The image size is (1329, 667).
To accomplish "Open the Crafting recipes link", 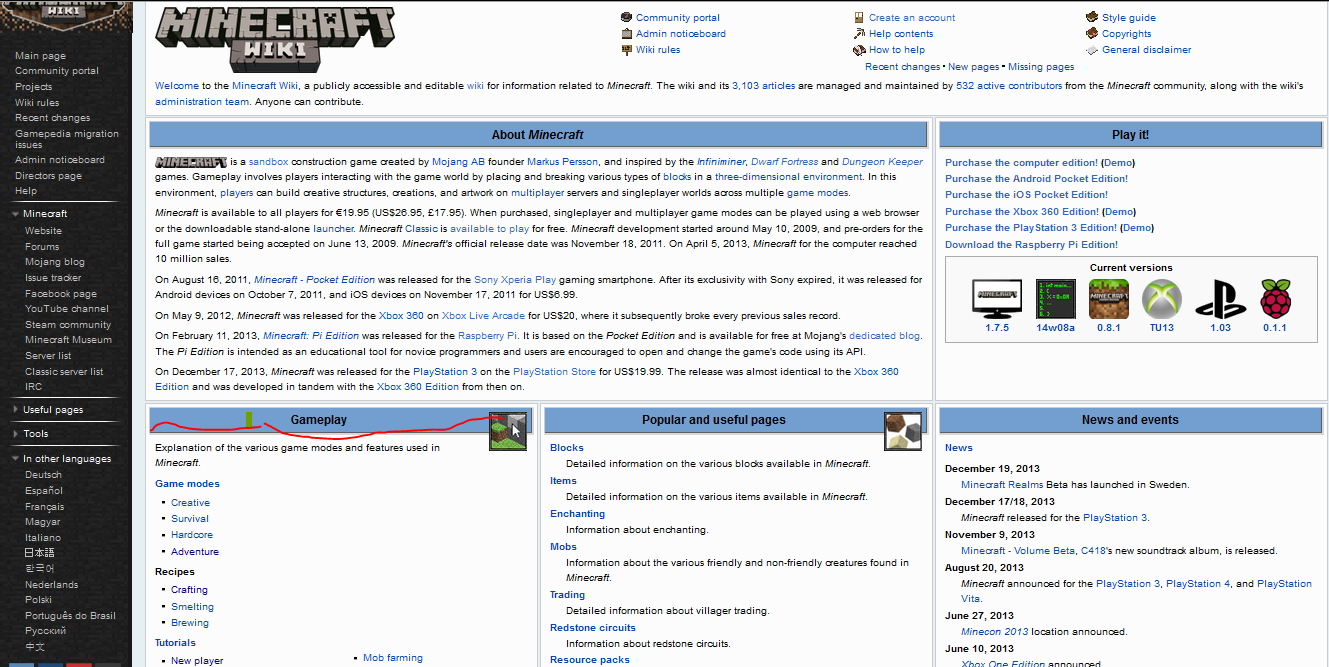I will tap(189, 590).
